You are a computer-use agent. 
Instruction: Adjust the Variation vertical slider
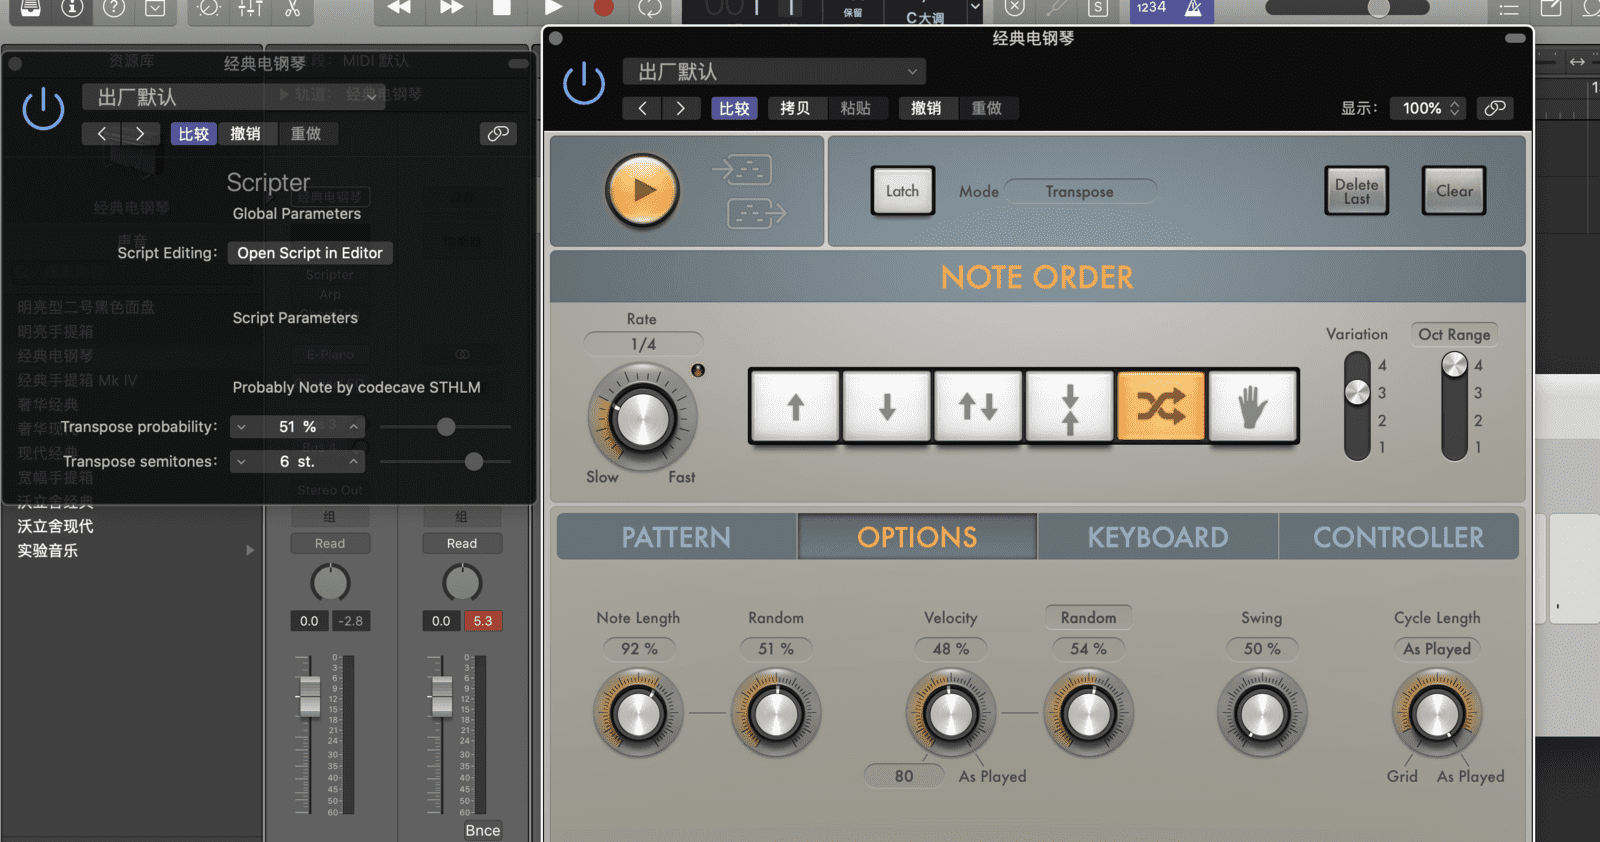[1357, 406]
